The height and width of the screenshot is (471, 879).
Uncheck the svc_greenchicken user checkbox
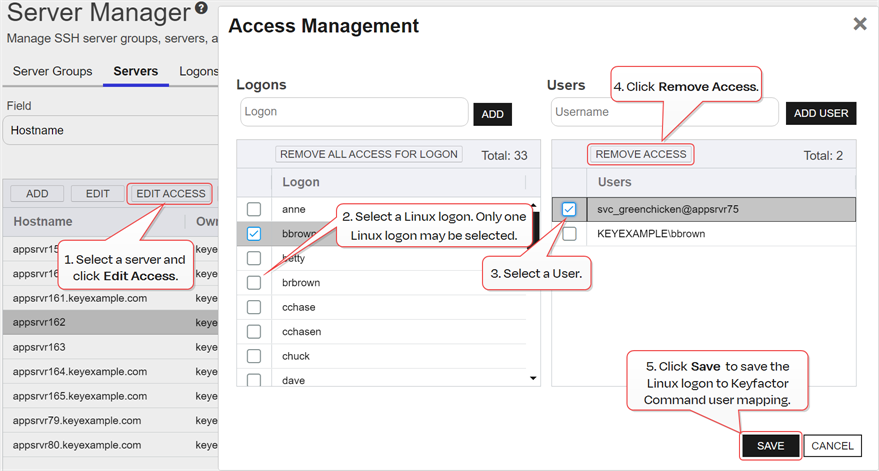[x=569, y=209]
